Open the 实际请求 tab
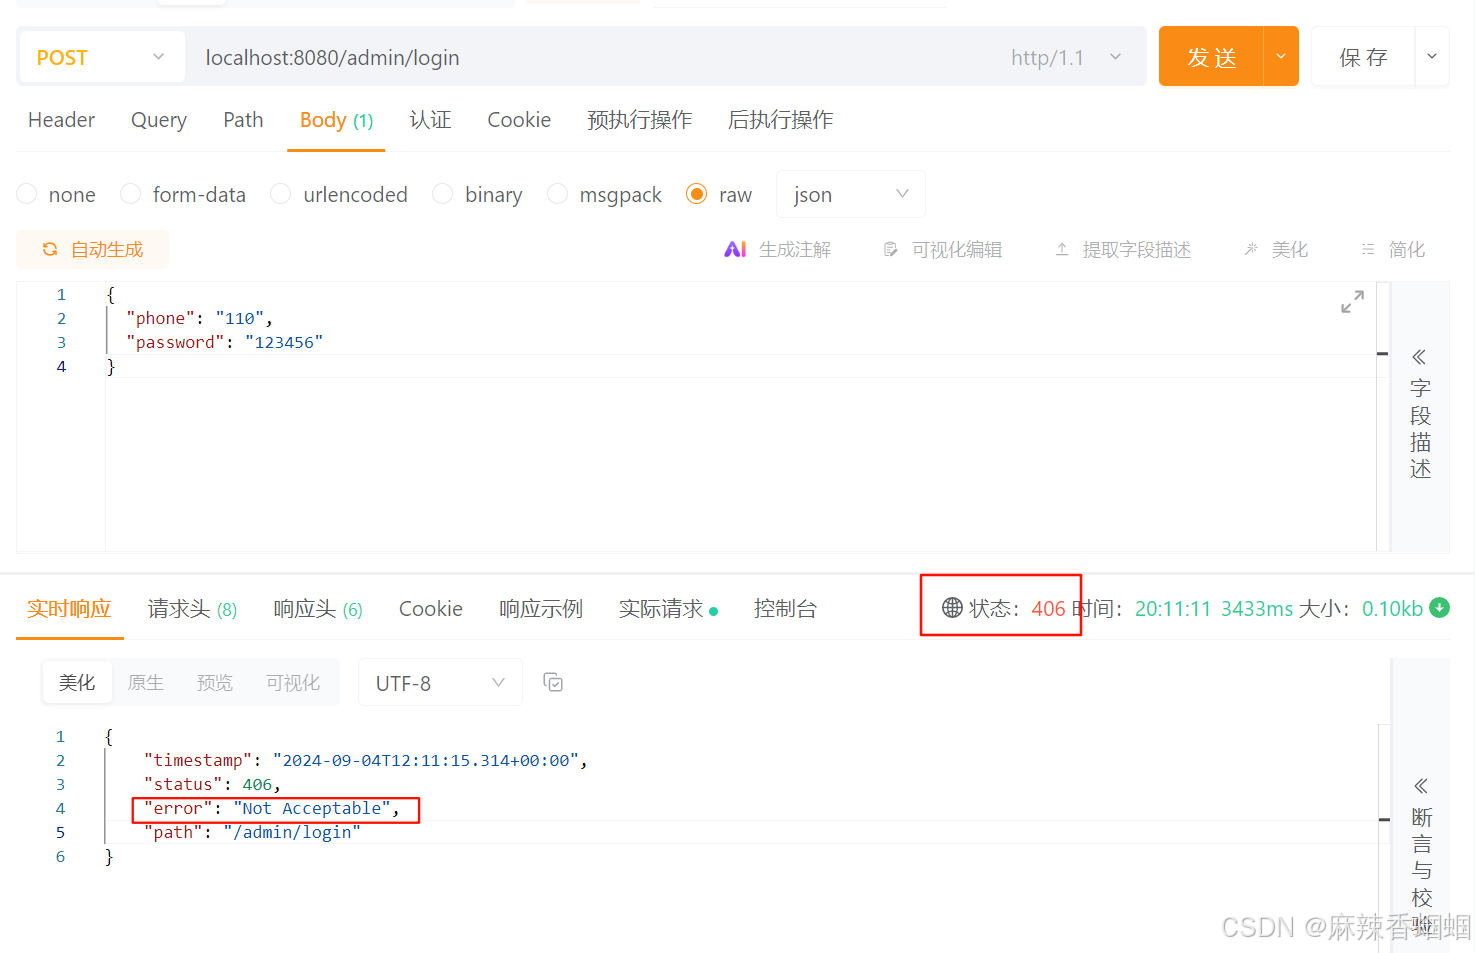Image resolution: width=1475 pixels, height=953 pixels. point(668,609)
